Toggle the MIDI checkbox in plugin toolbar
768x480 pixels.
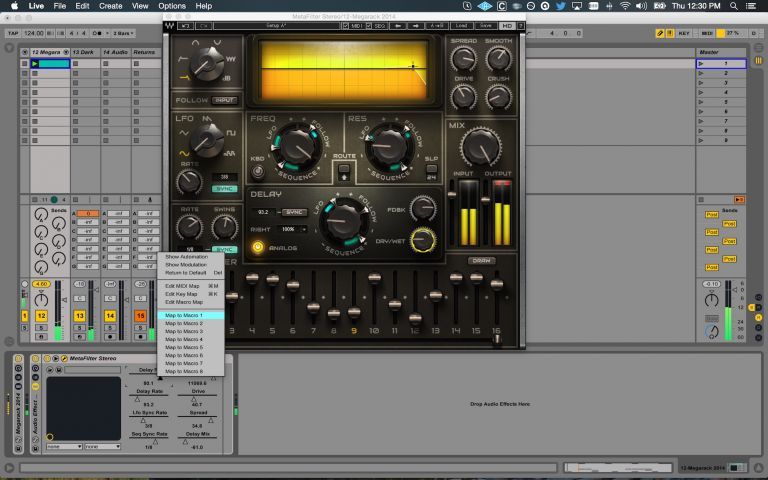coord(346,25)
